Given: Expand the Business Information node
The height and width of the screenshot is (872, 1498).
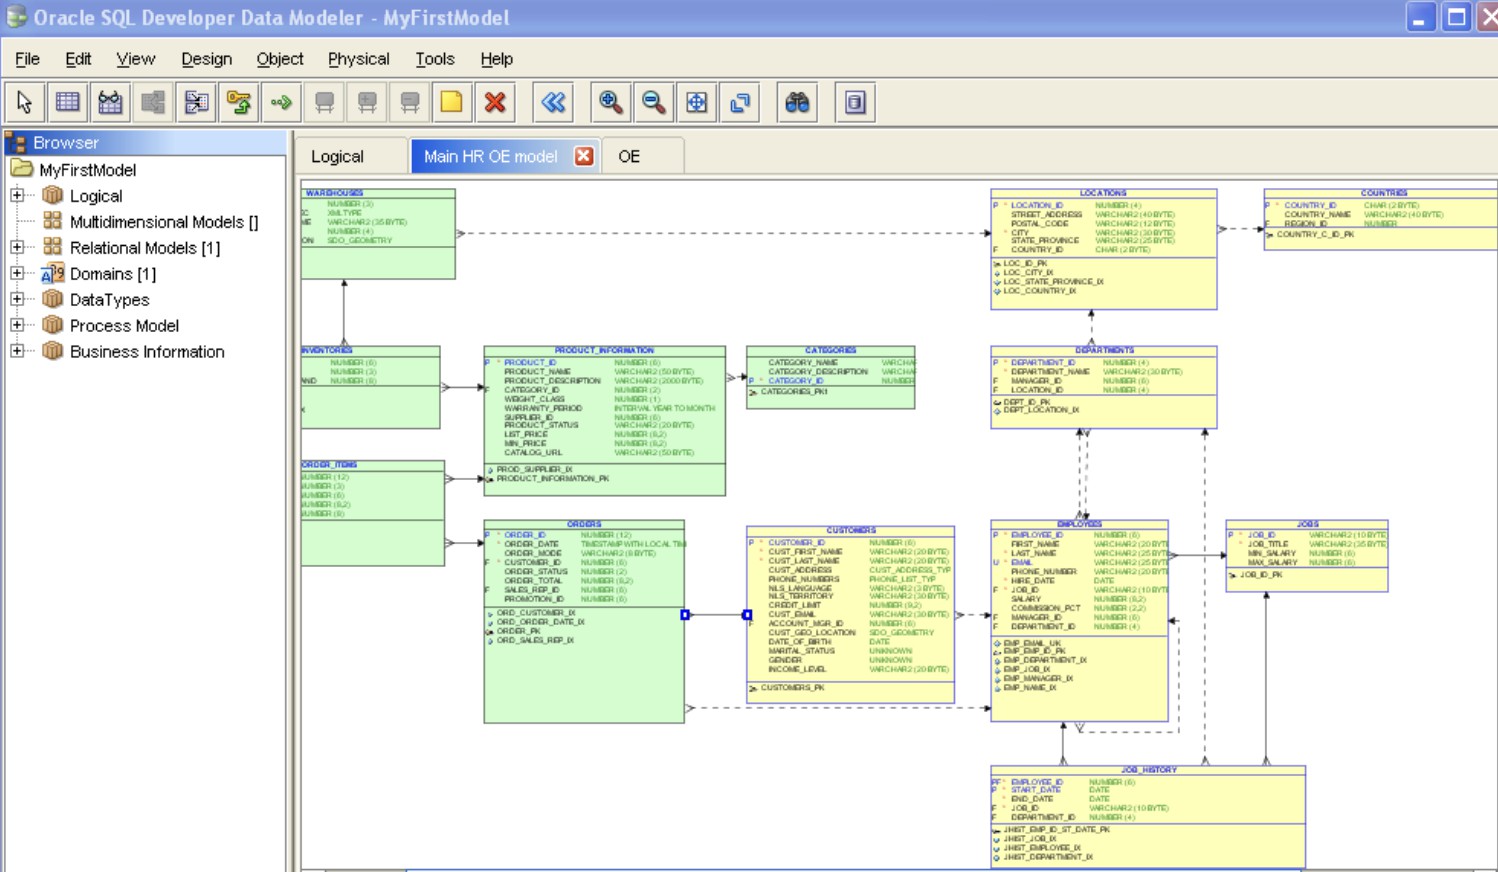Looking at the screenshot, I should tap(17, 351).
